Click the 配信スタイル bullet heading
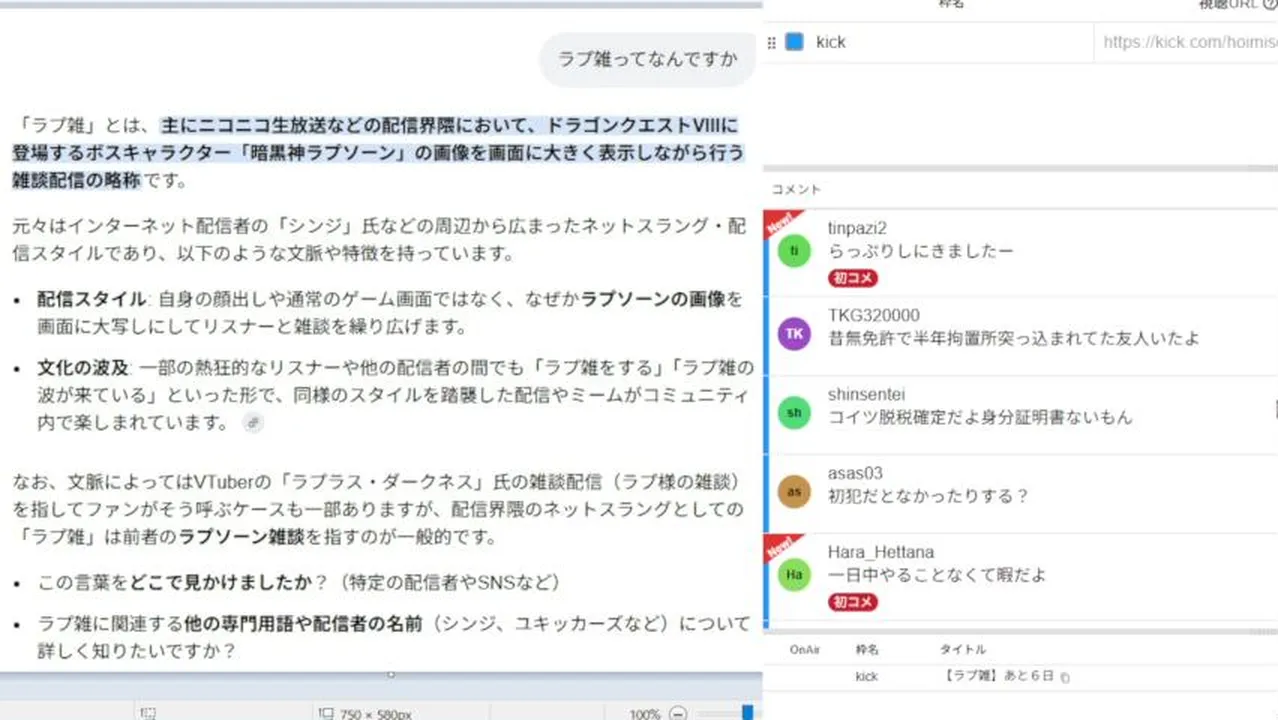This screenshot has height=720, width=1278. (x=92, y=299)
